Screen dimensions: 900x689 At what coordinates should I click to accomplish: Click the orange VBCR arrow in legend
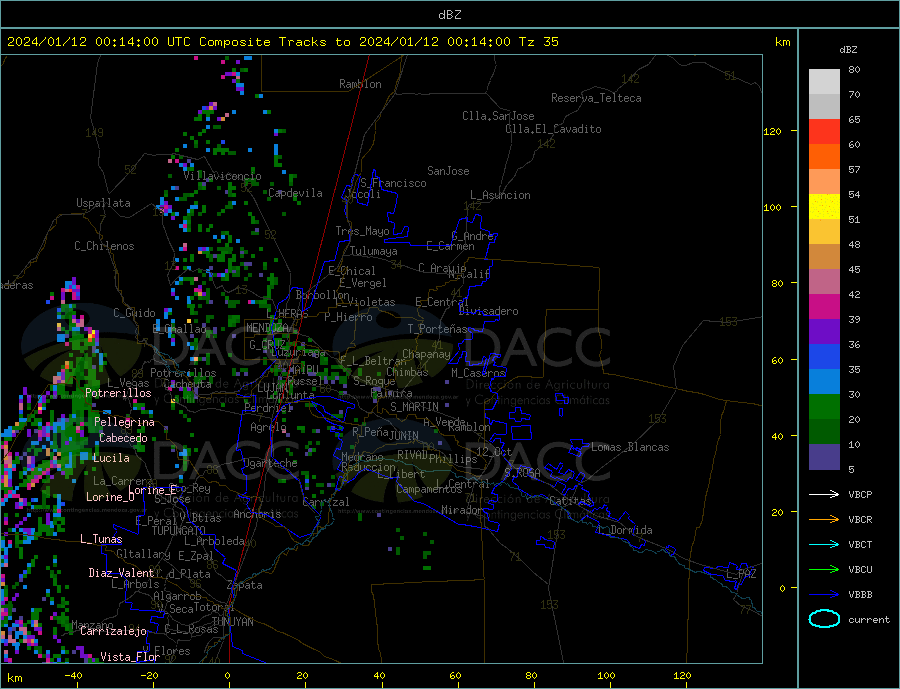coord(824,520)
